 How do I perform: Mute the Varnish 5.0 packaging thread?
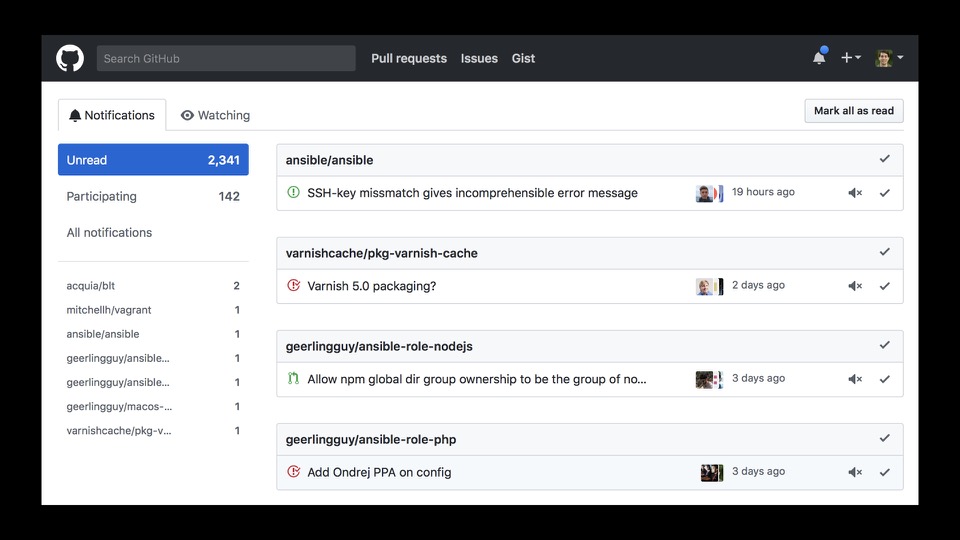click(x=855, y=286)
